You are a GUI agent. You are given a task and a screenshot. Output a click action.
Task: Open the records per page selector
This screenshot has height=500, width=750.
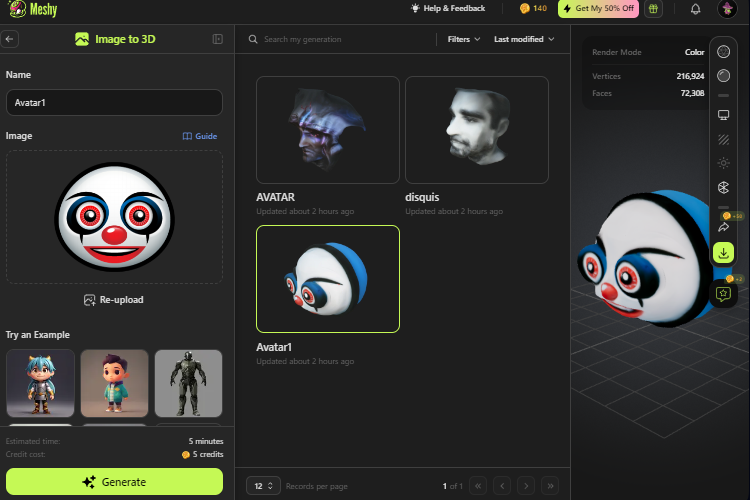[263, 486]
